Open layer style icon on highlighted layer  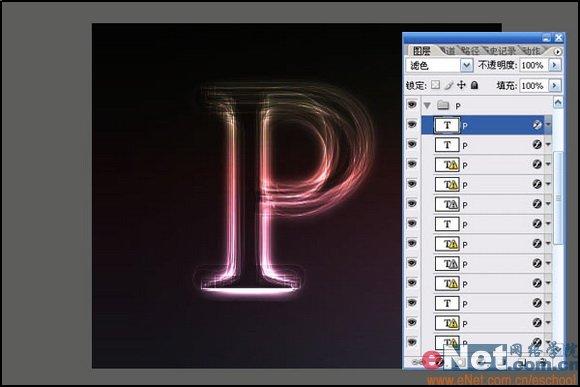[x=537, y=125]
